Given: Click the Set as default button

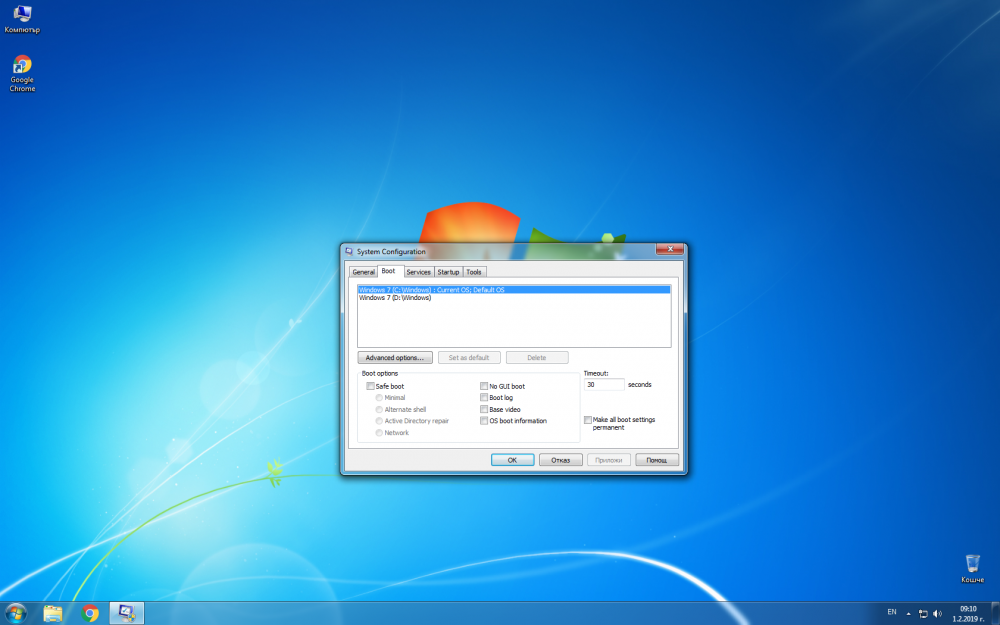Looking at the screenshot, I should 469,358.
